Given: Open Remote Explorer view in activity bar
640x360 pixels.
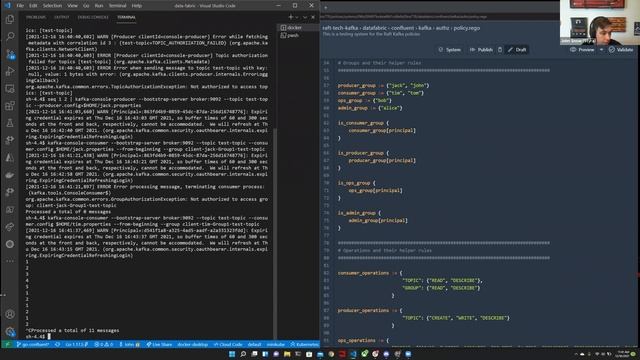Looking at the screenshot, I should (x=10, y=89).
